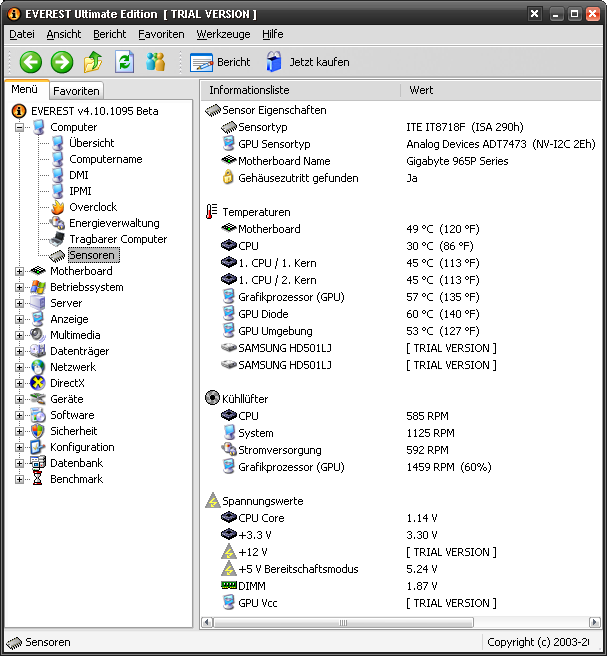Click the Datenbank icon in tree

click(38, 463)
